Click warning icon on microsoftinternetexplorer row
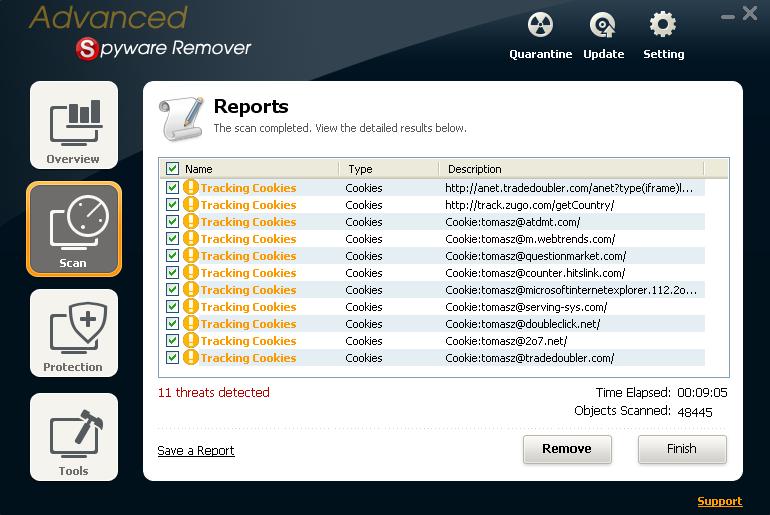The image size is (770, 515). point(191,290)
